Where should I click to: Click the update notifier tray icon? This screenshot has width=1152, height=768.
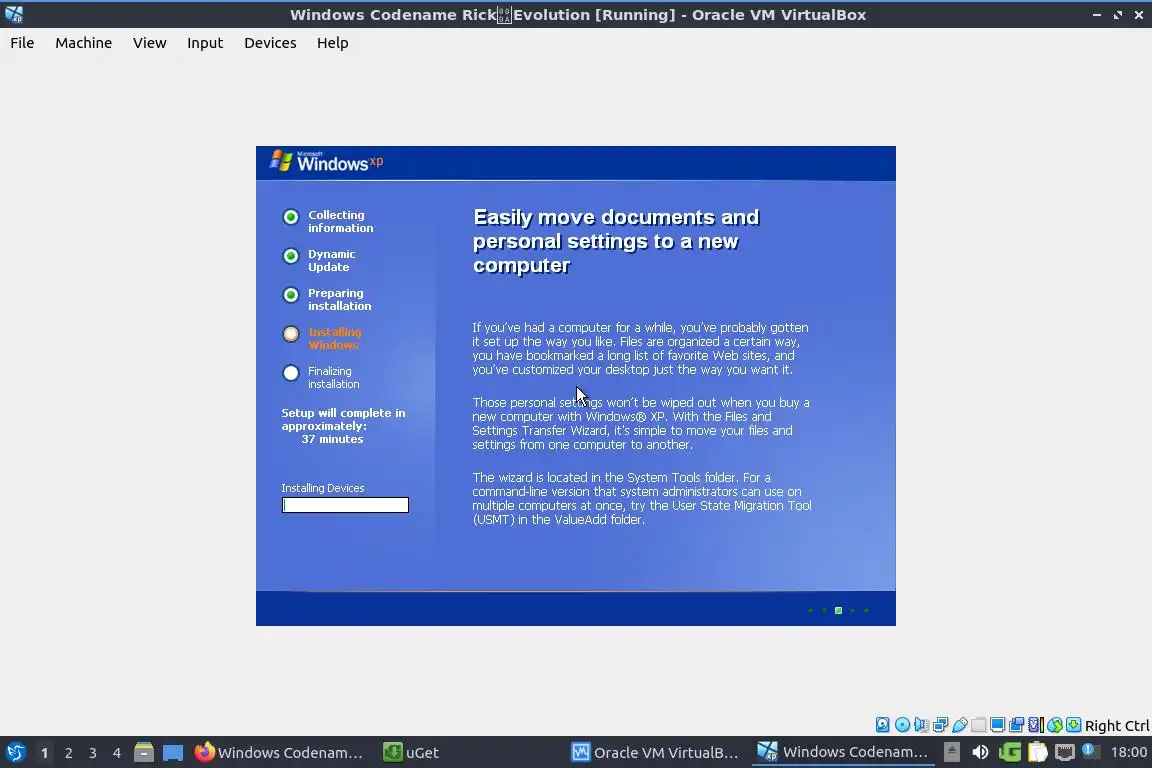[1091, 751]
